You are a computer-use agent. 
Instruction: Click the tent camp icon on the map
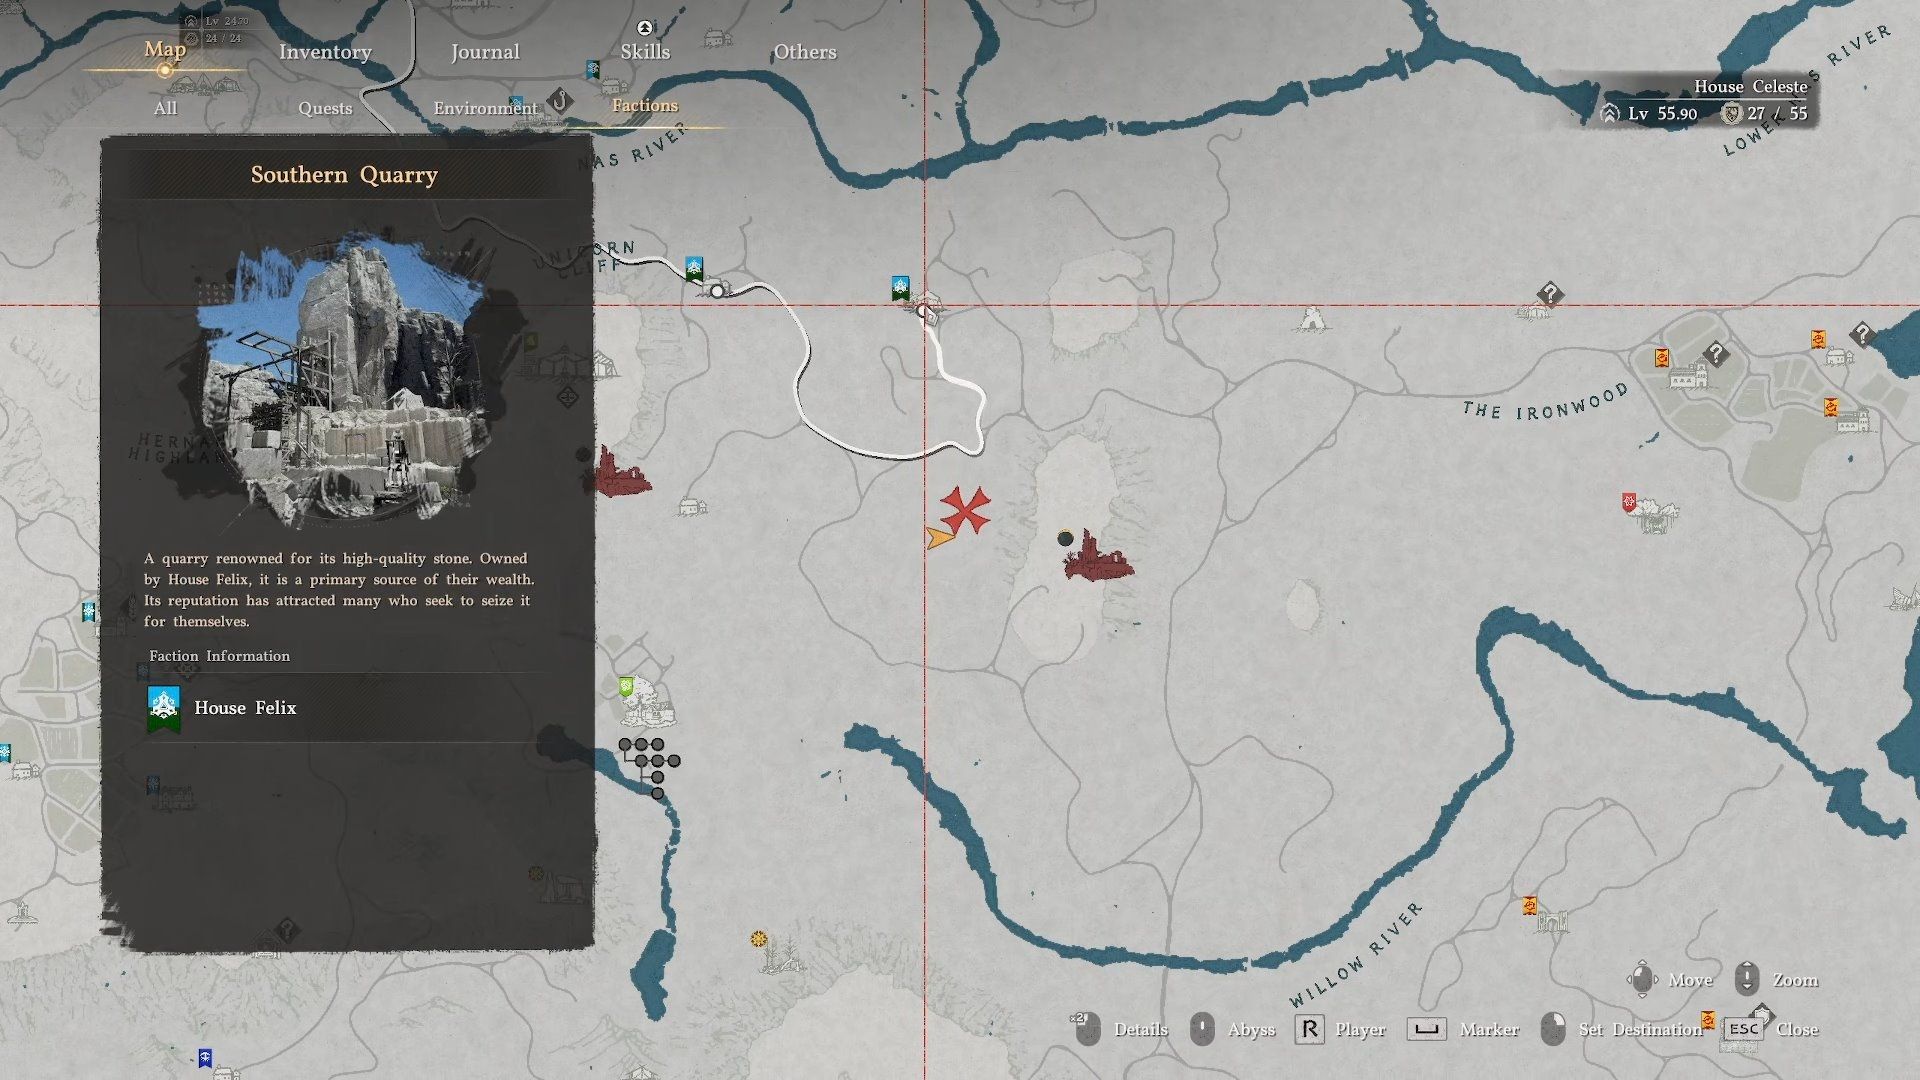coord(1311,320)
